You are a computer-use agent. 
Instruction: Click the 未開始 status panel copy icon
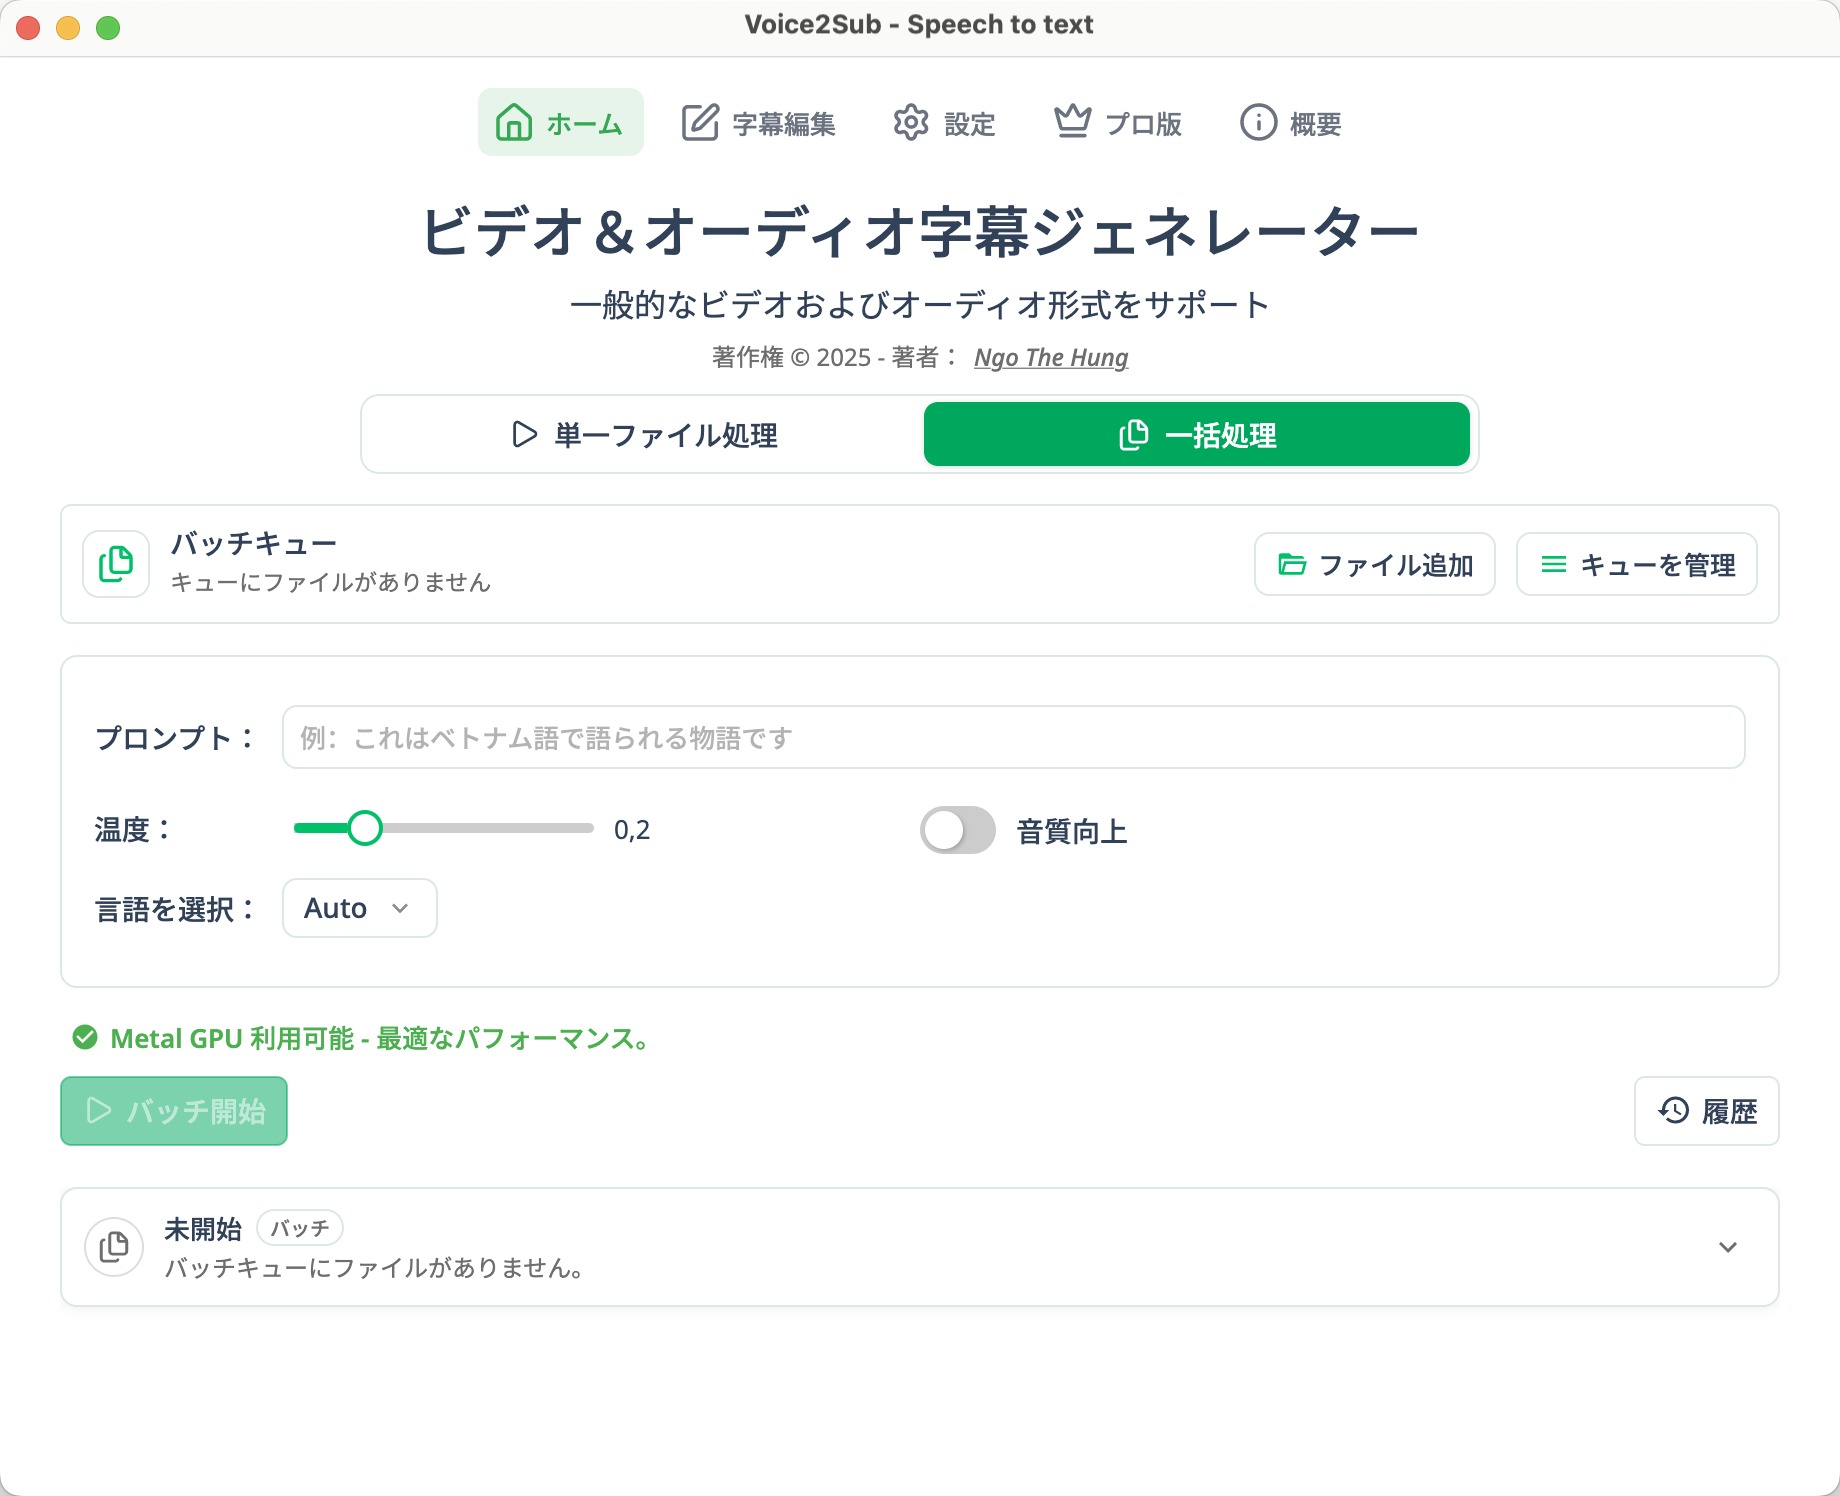tap(114, 1247)
